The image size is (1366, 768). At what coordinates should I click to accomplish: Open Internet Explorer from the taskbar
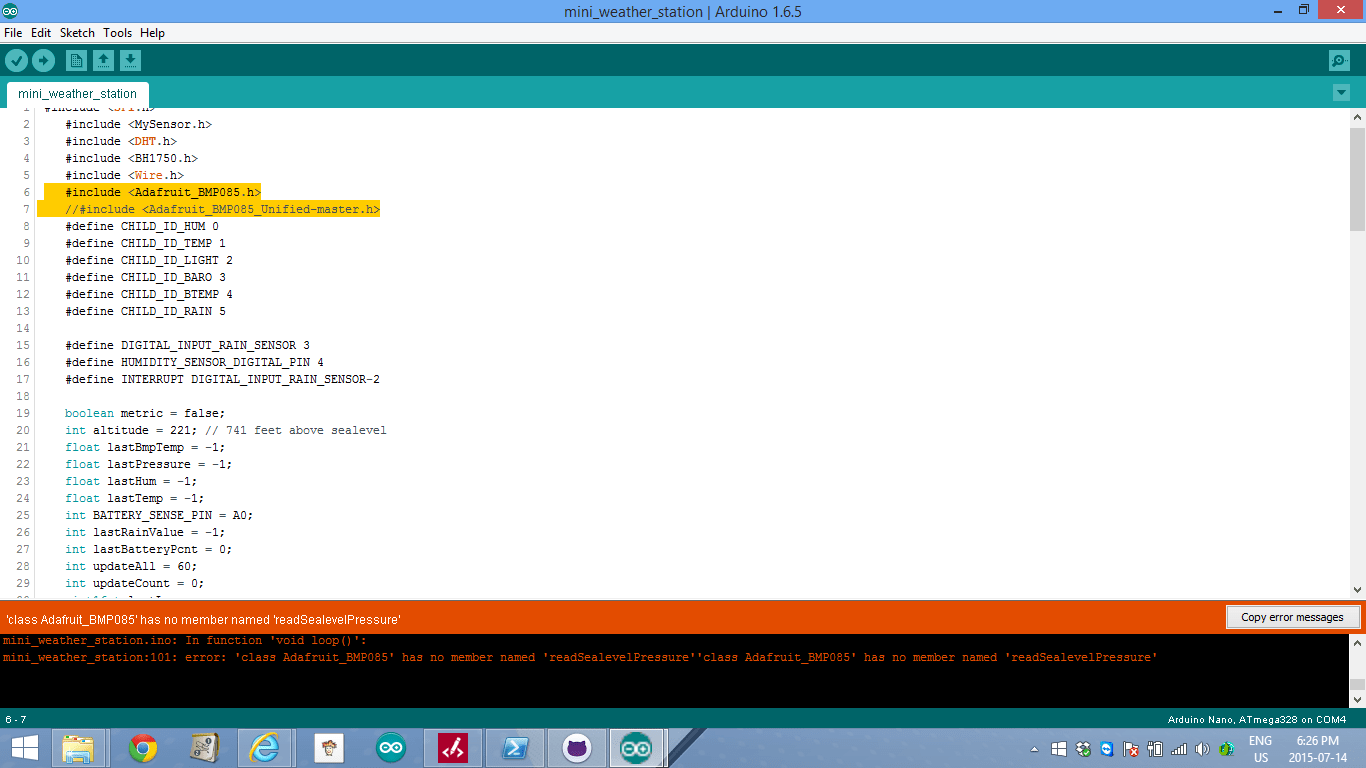pyautogui.click(x=265, y=748)
